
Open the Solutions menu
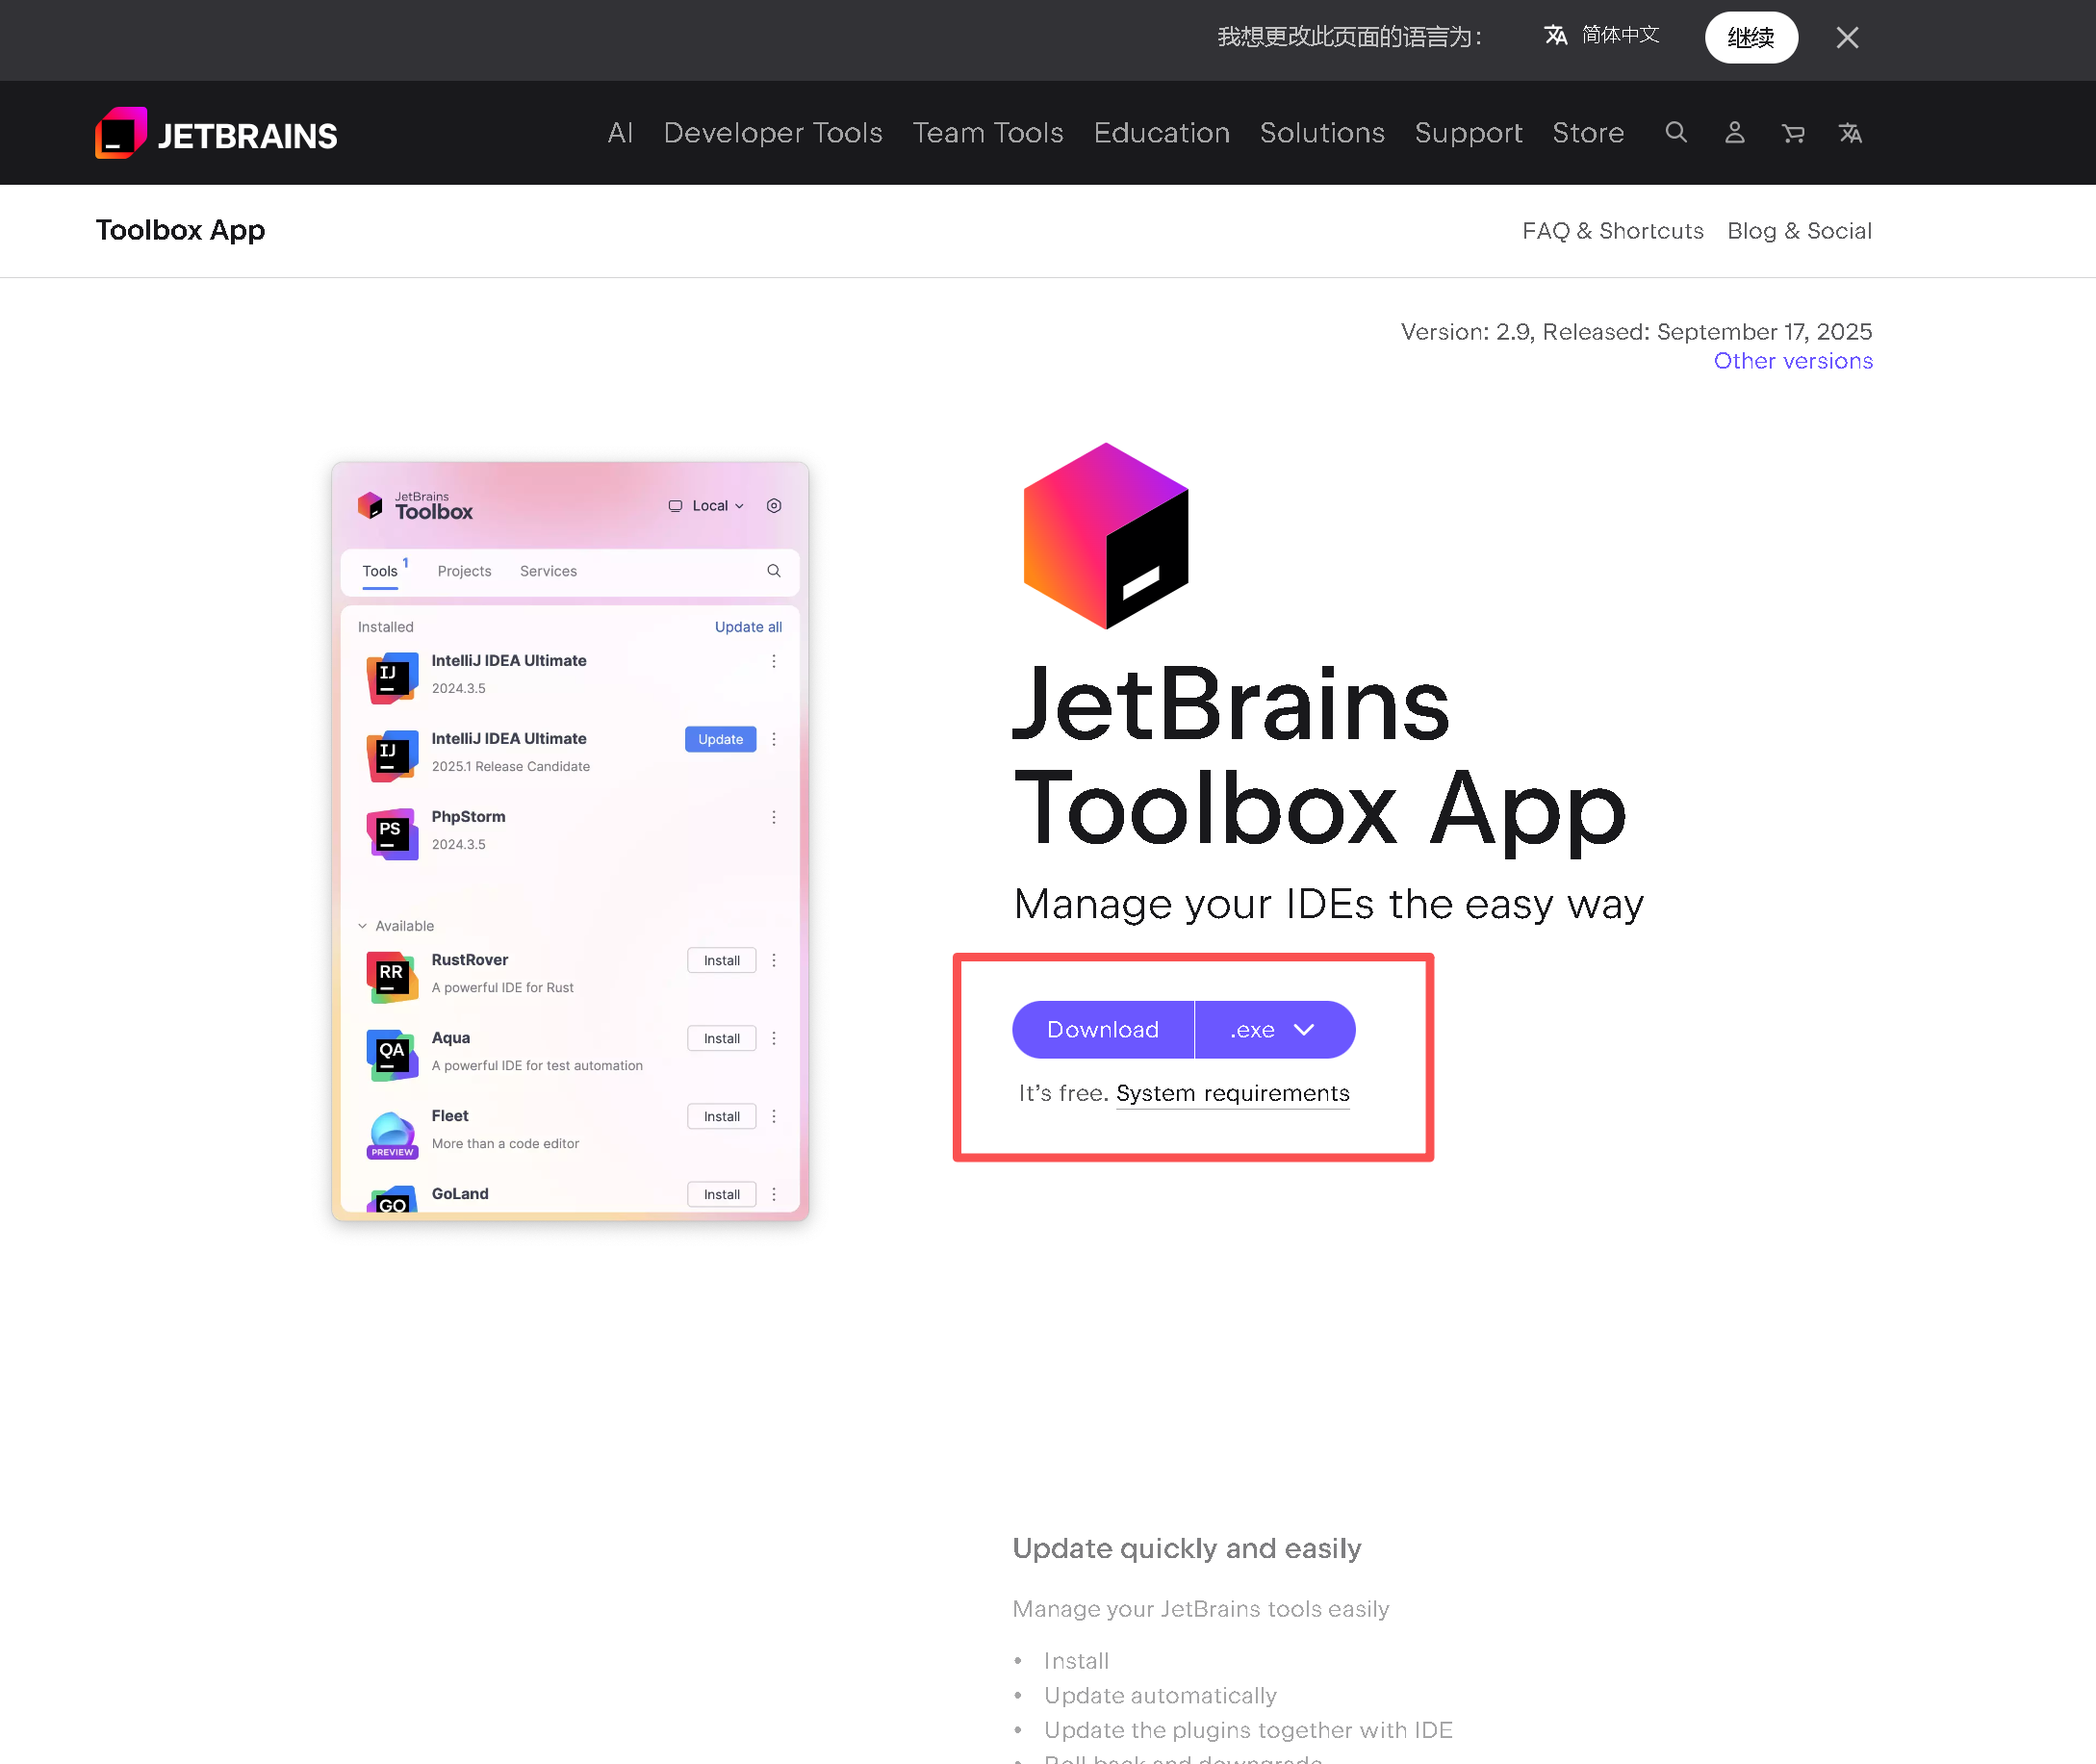(x=1322, y=133)
